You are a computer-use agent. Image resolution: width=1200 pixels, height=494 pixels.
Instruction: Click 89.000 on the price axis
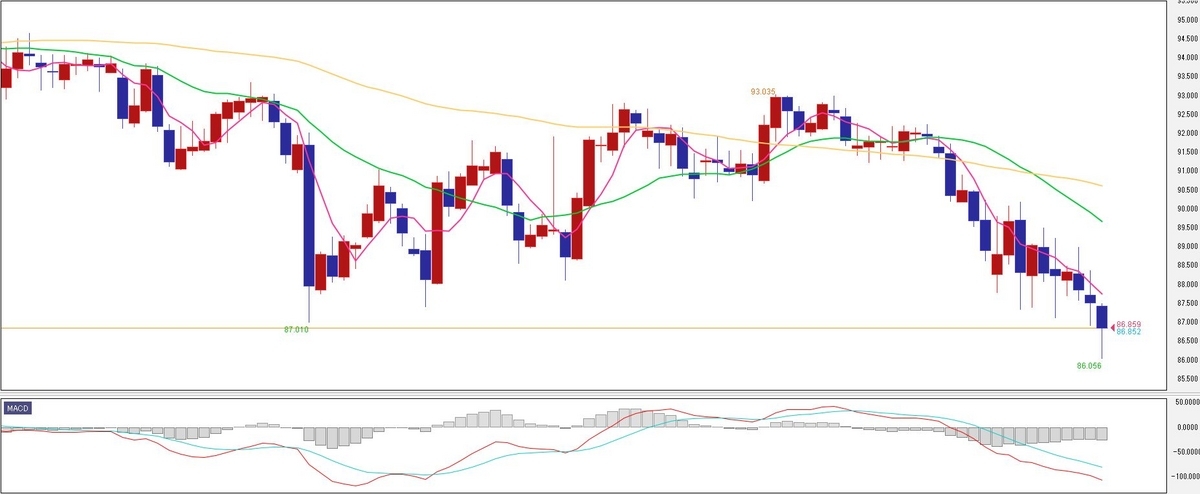[1186, 246]
